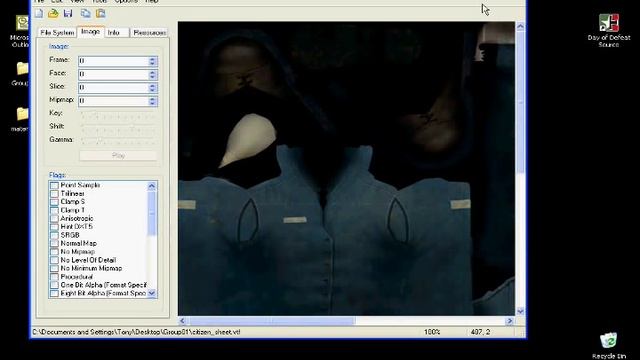Click into the Frame value field
This screenshot has width=640, height=360.
tap(113, 61)
